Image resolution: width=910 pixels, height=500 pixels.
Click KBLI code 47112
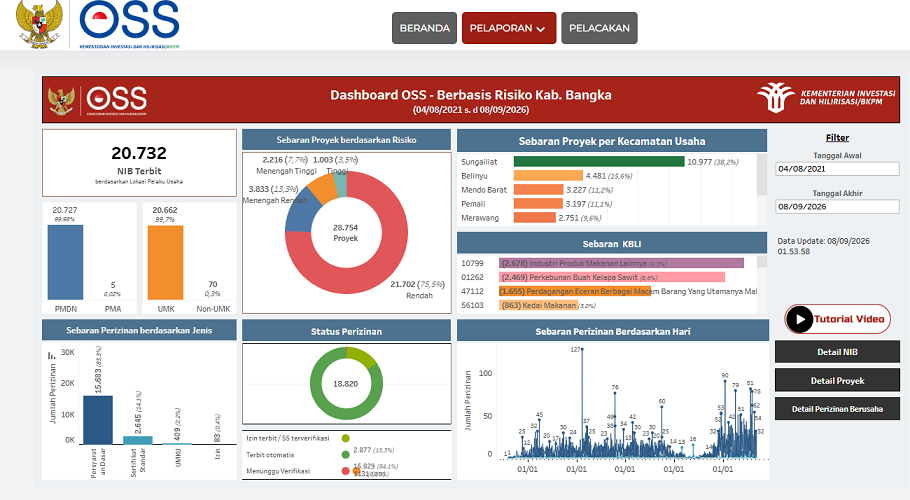tap(472, 291)
